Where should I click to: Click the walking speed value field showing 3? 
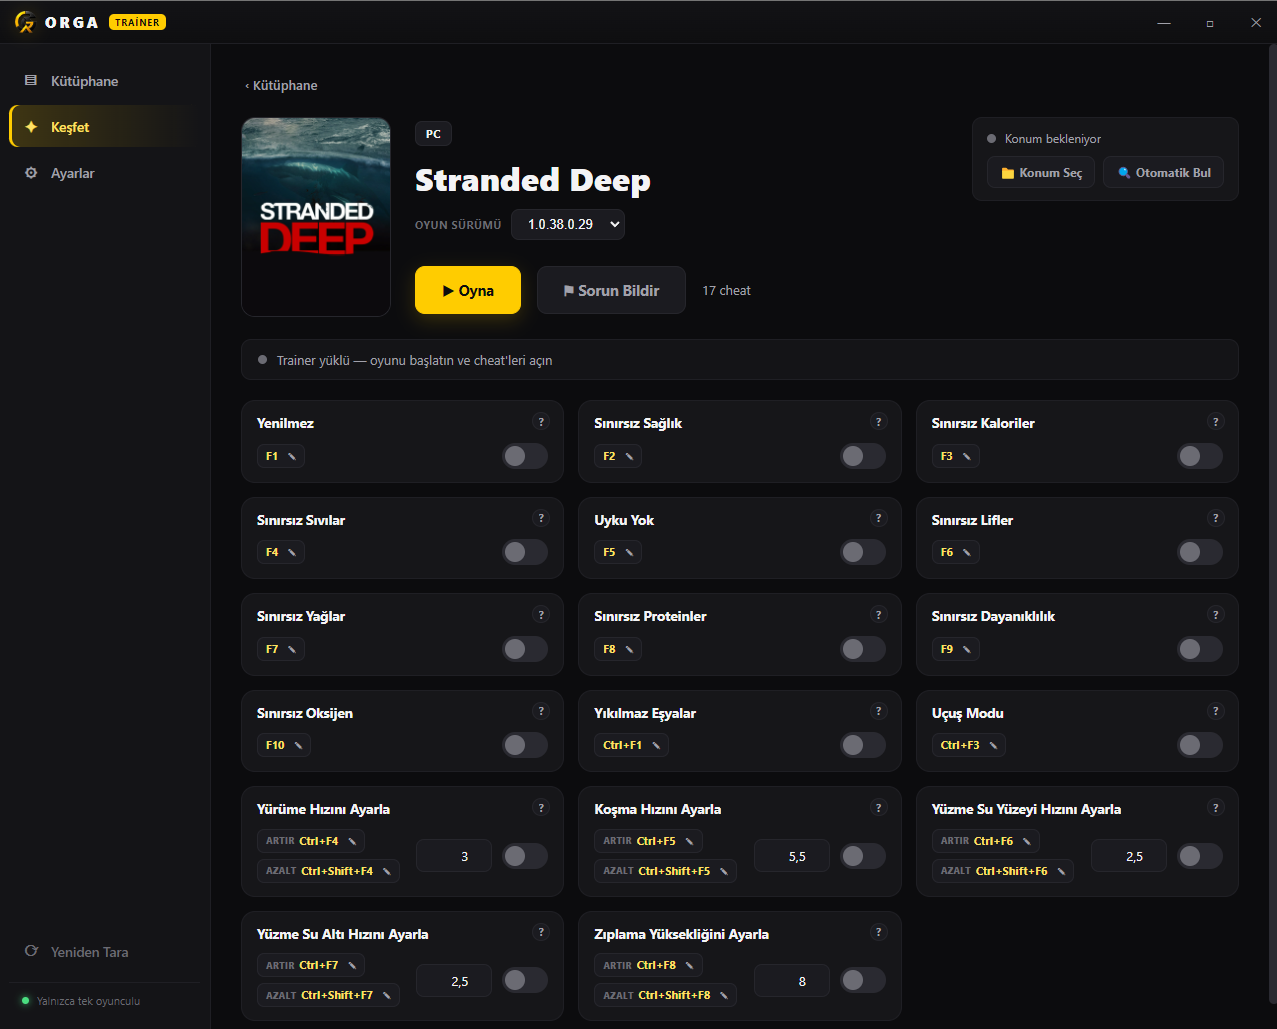pyautogui.click(x=454, y=856)
